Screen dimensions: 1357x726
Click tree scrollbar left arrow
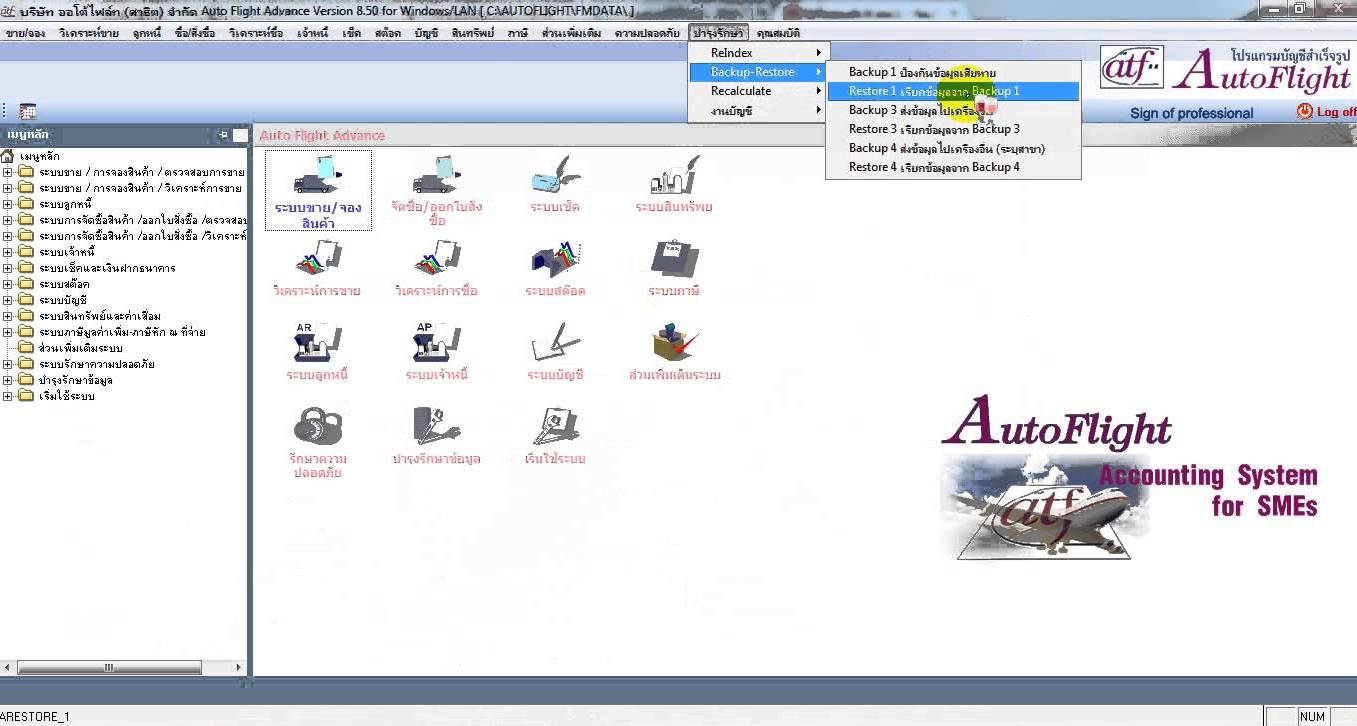(9, 667)
